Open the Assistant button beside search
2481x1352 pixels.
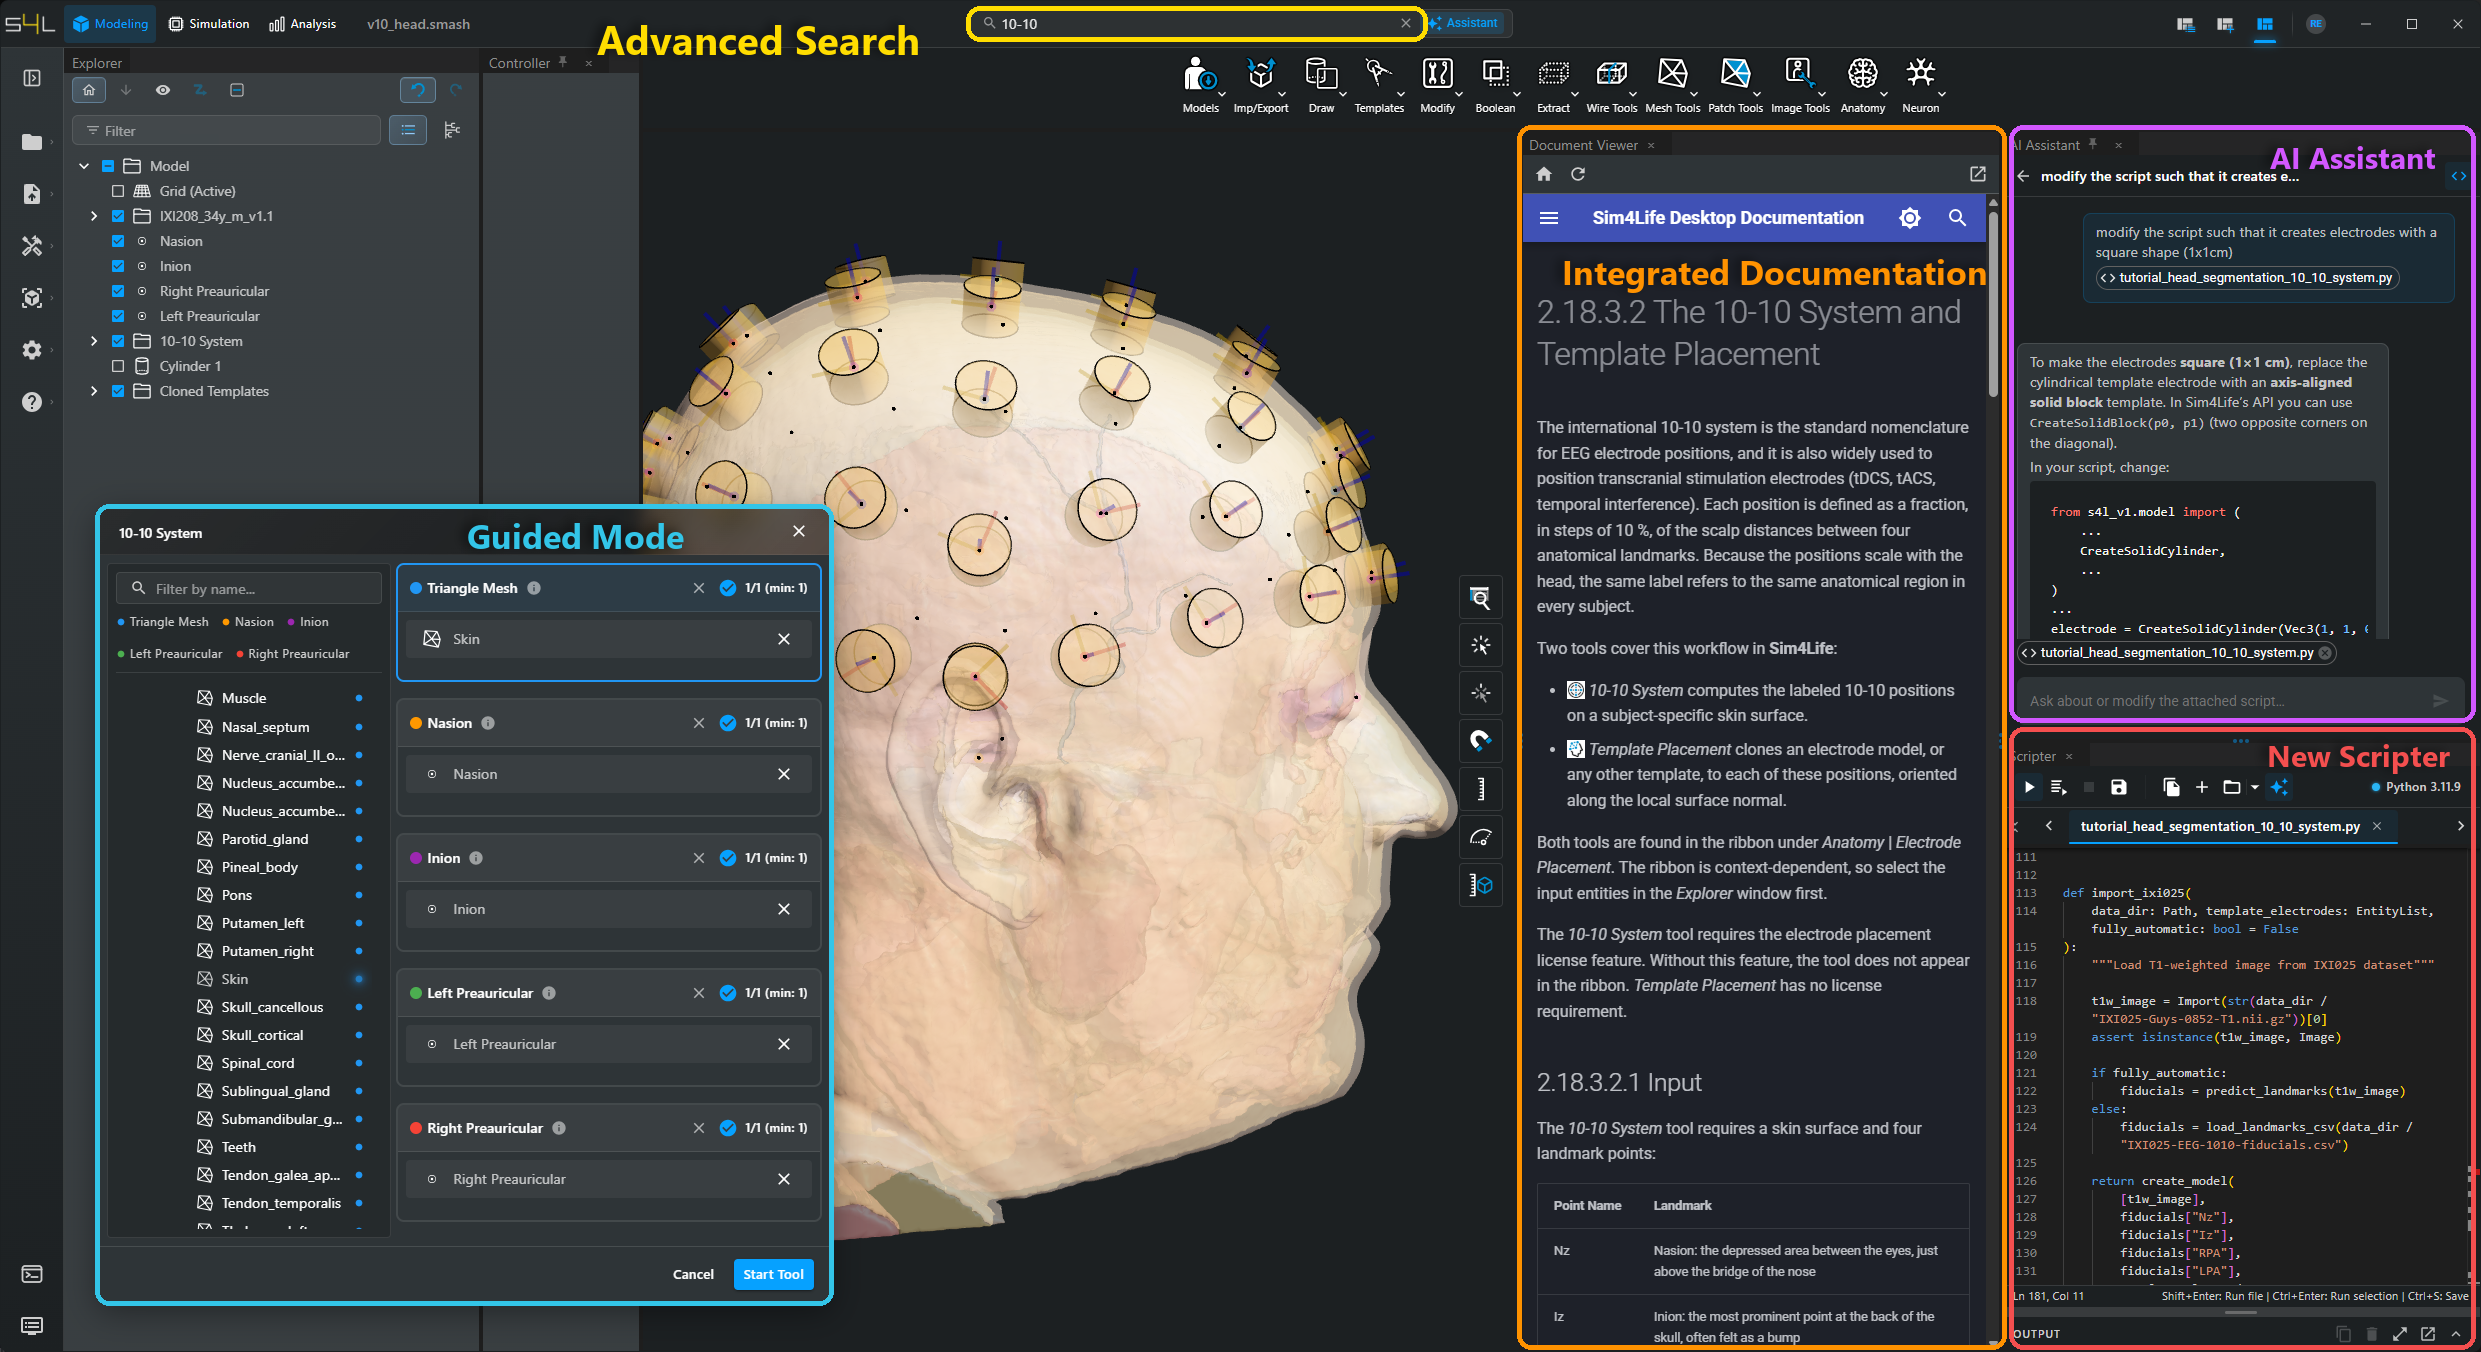click(1465, 23)
